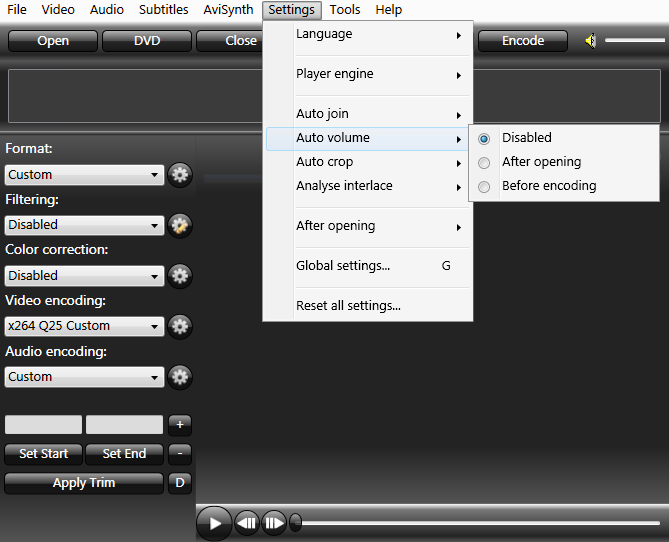Image resolution: width=669 pixels, height=542 pixels.
Task: Click the Apply Trim button
Action: tap(84, 483)
